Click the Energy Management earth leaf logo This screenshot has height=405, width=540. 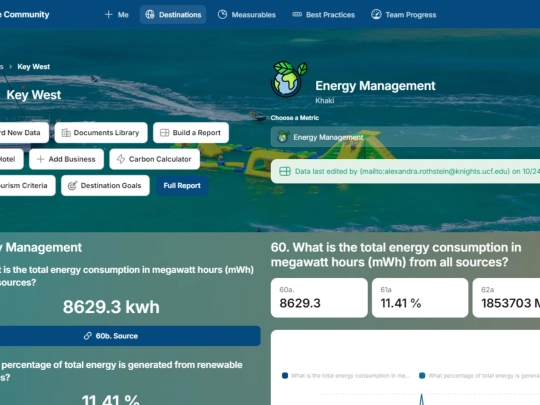[x=289, y=79]
